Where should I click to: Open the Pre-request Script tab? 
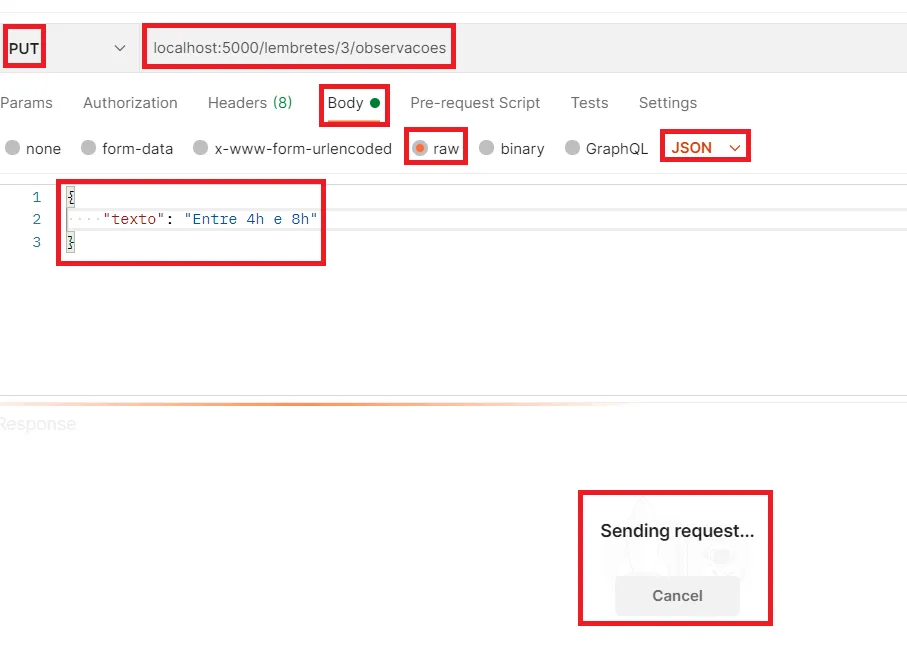tap(475, 103)
